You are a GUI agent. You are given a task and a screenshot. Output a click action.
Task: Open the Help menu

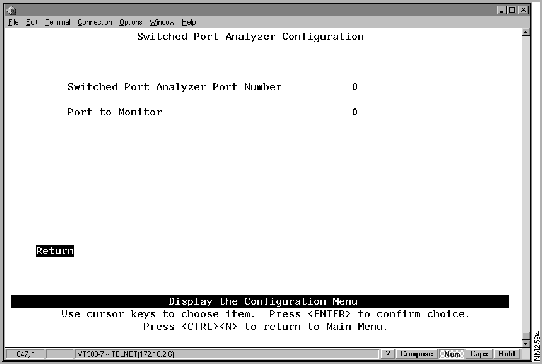189,22
